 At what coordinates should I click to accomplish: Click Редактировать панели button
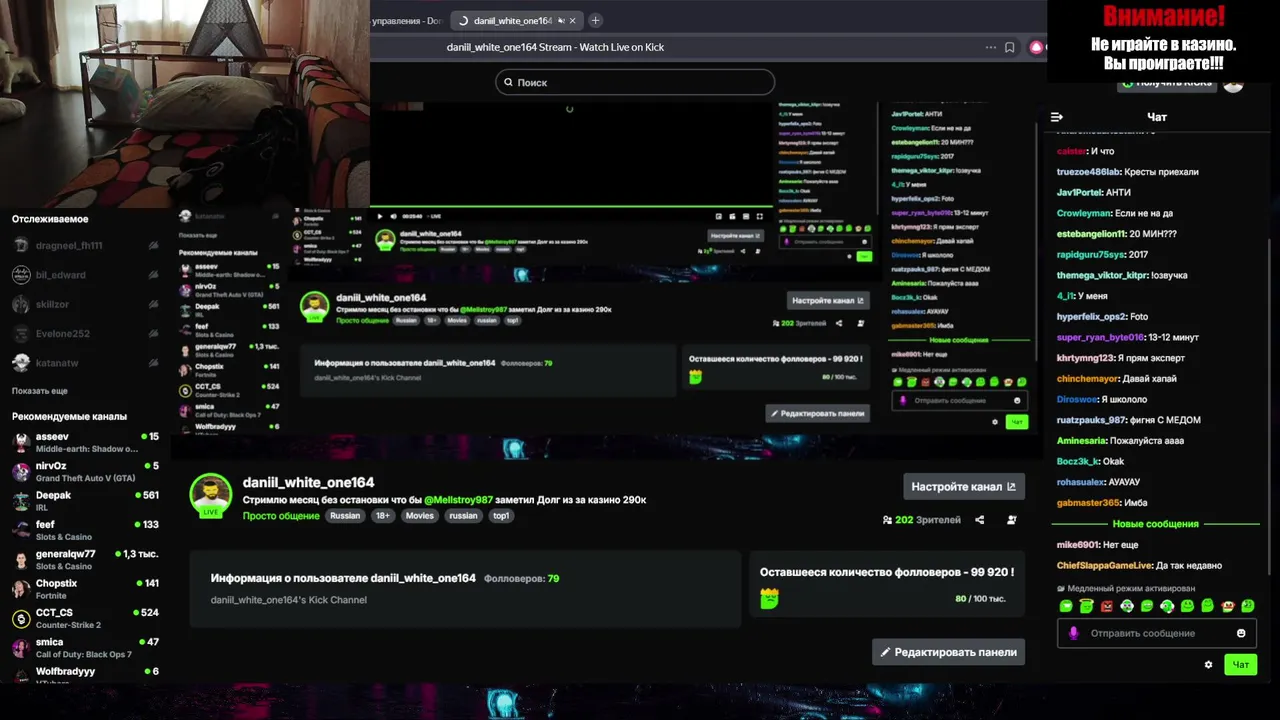click(x=948, y=652)
